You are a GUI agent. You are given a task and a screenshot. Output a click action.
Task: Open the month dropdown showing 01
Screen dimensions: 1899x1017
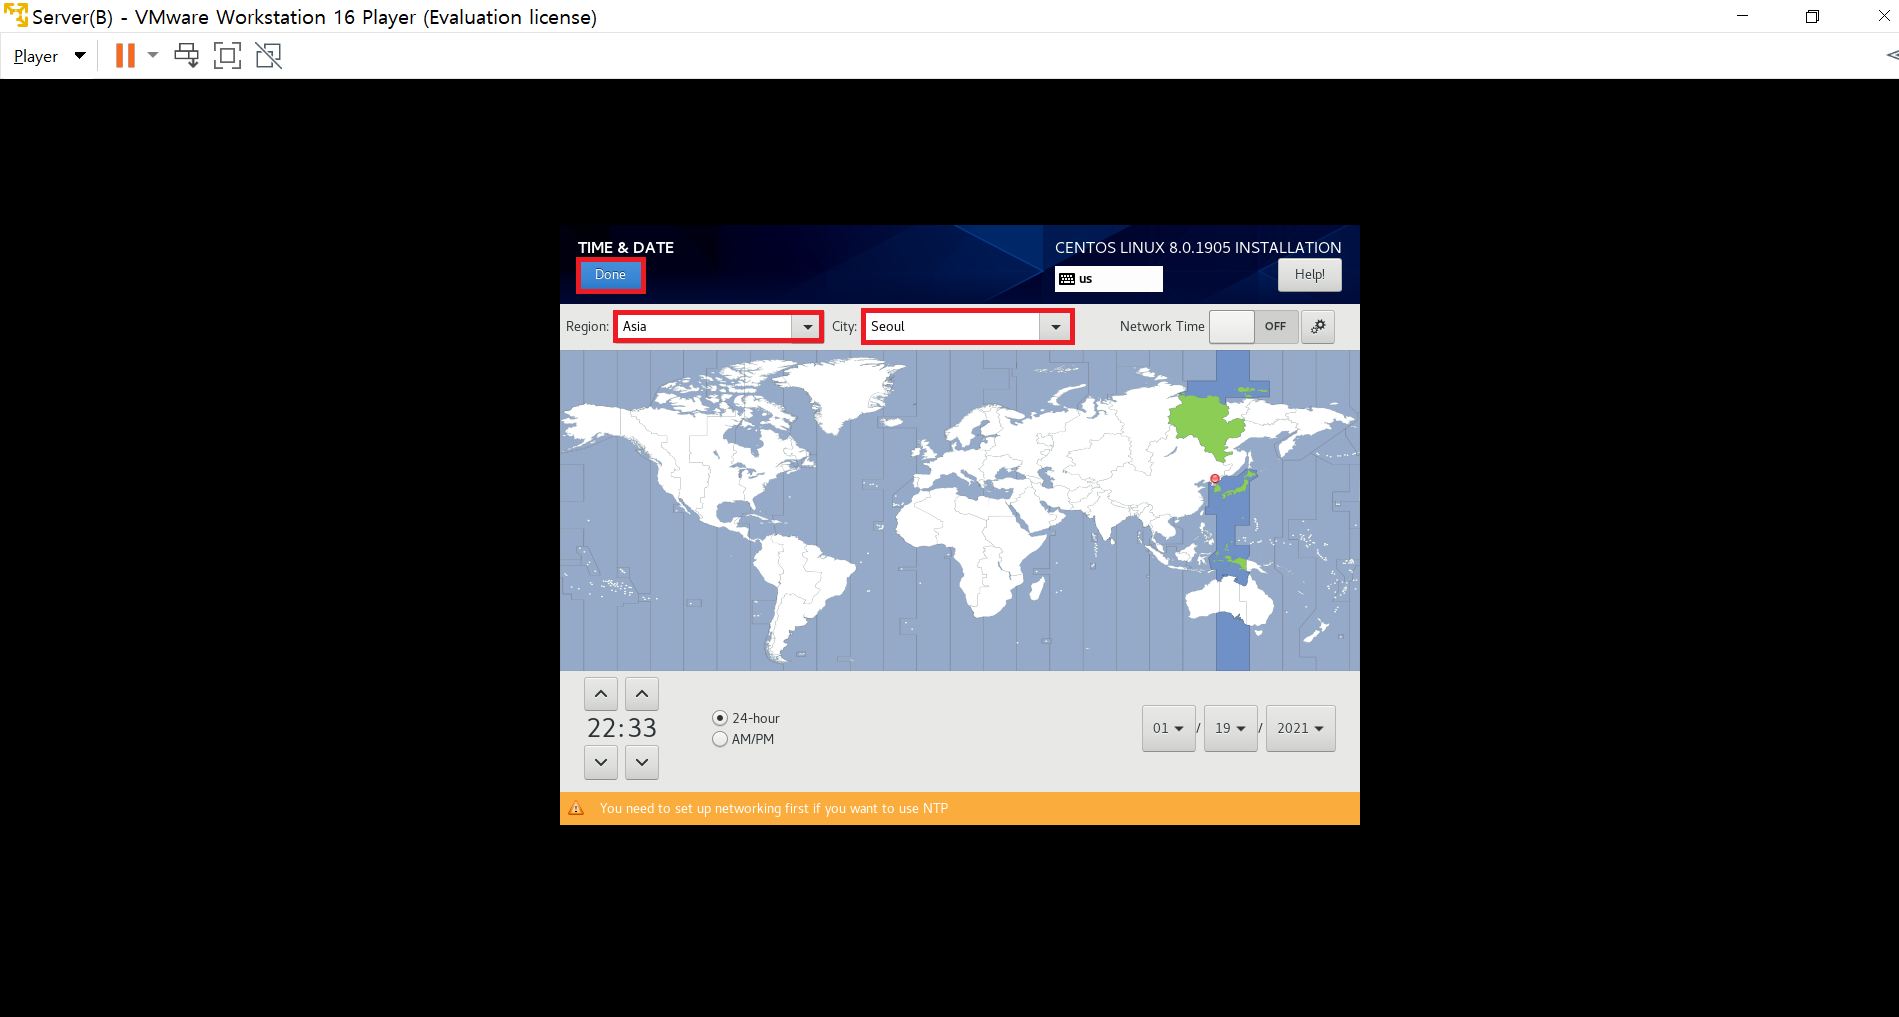[x=1168, y=728]
